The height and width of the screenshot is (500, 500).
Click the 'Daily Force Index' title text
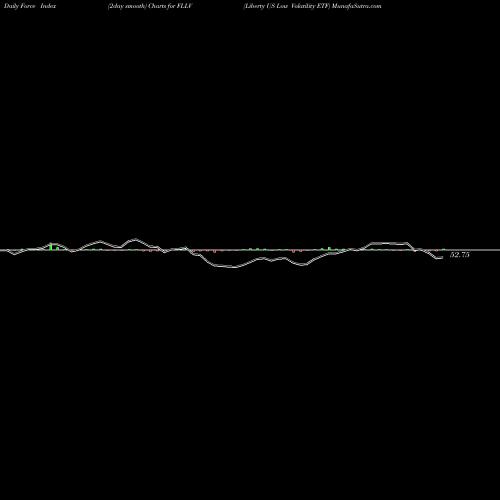pos(30,6)
